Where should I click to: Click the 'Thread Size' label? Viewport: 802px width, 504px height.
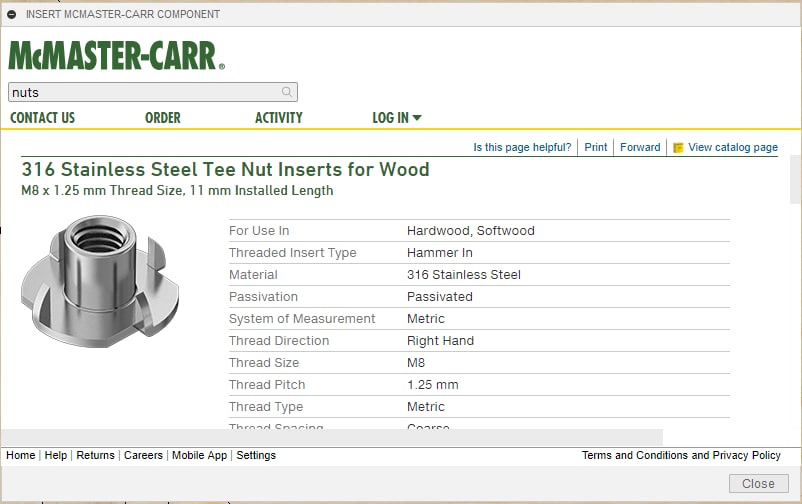[x=264, y=363]
